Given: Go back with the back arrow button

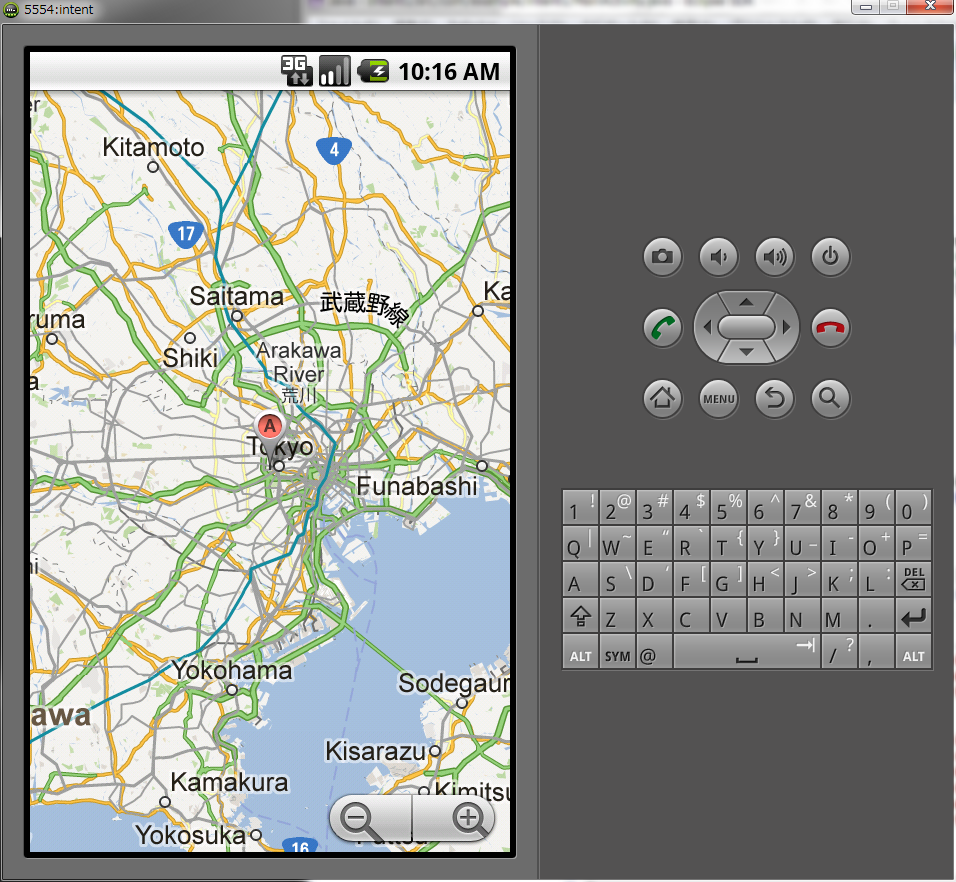Looking at the screenshot, I should [x=774, y=398].
